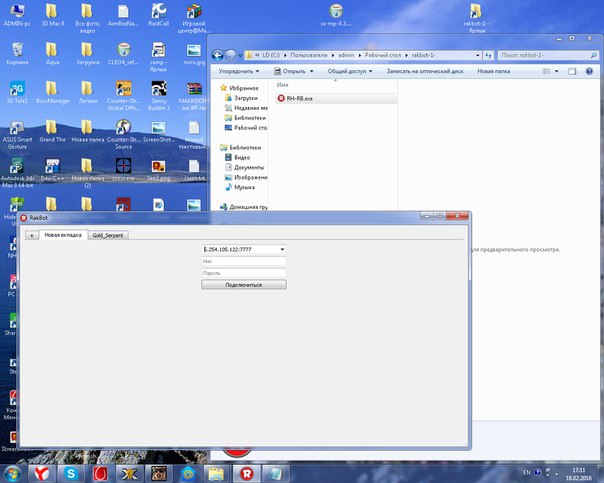Launch Counter-Strike Source desktop shortcut
The image size is (604, 483).
coord(123,134)
